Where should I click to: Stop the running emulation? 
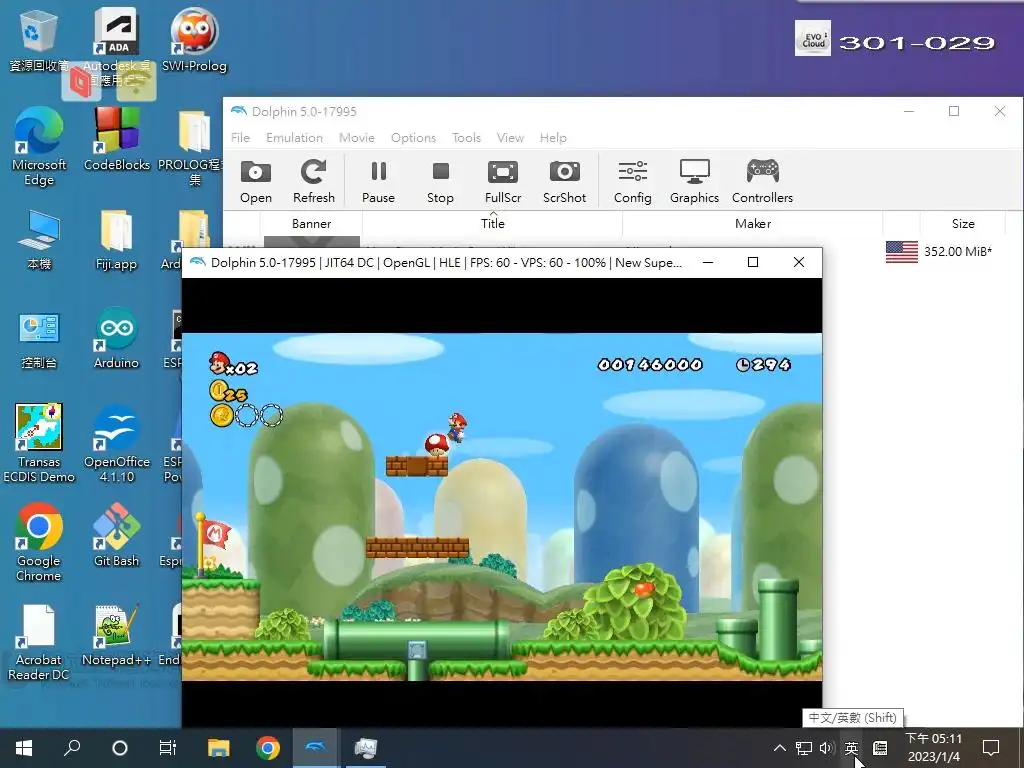(440, 182)
